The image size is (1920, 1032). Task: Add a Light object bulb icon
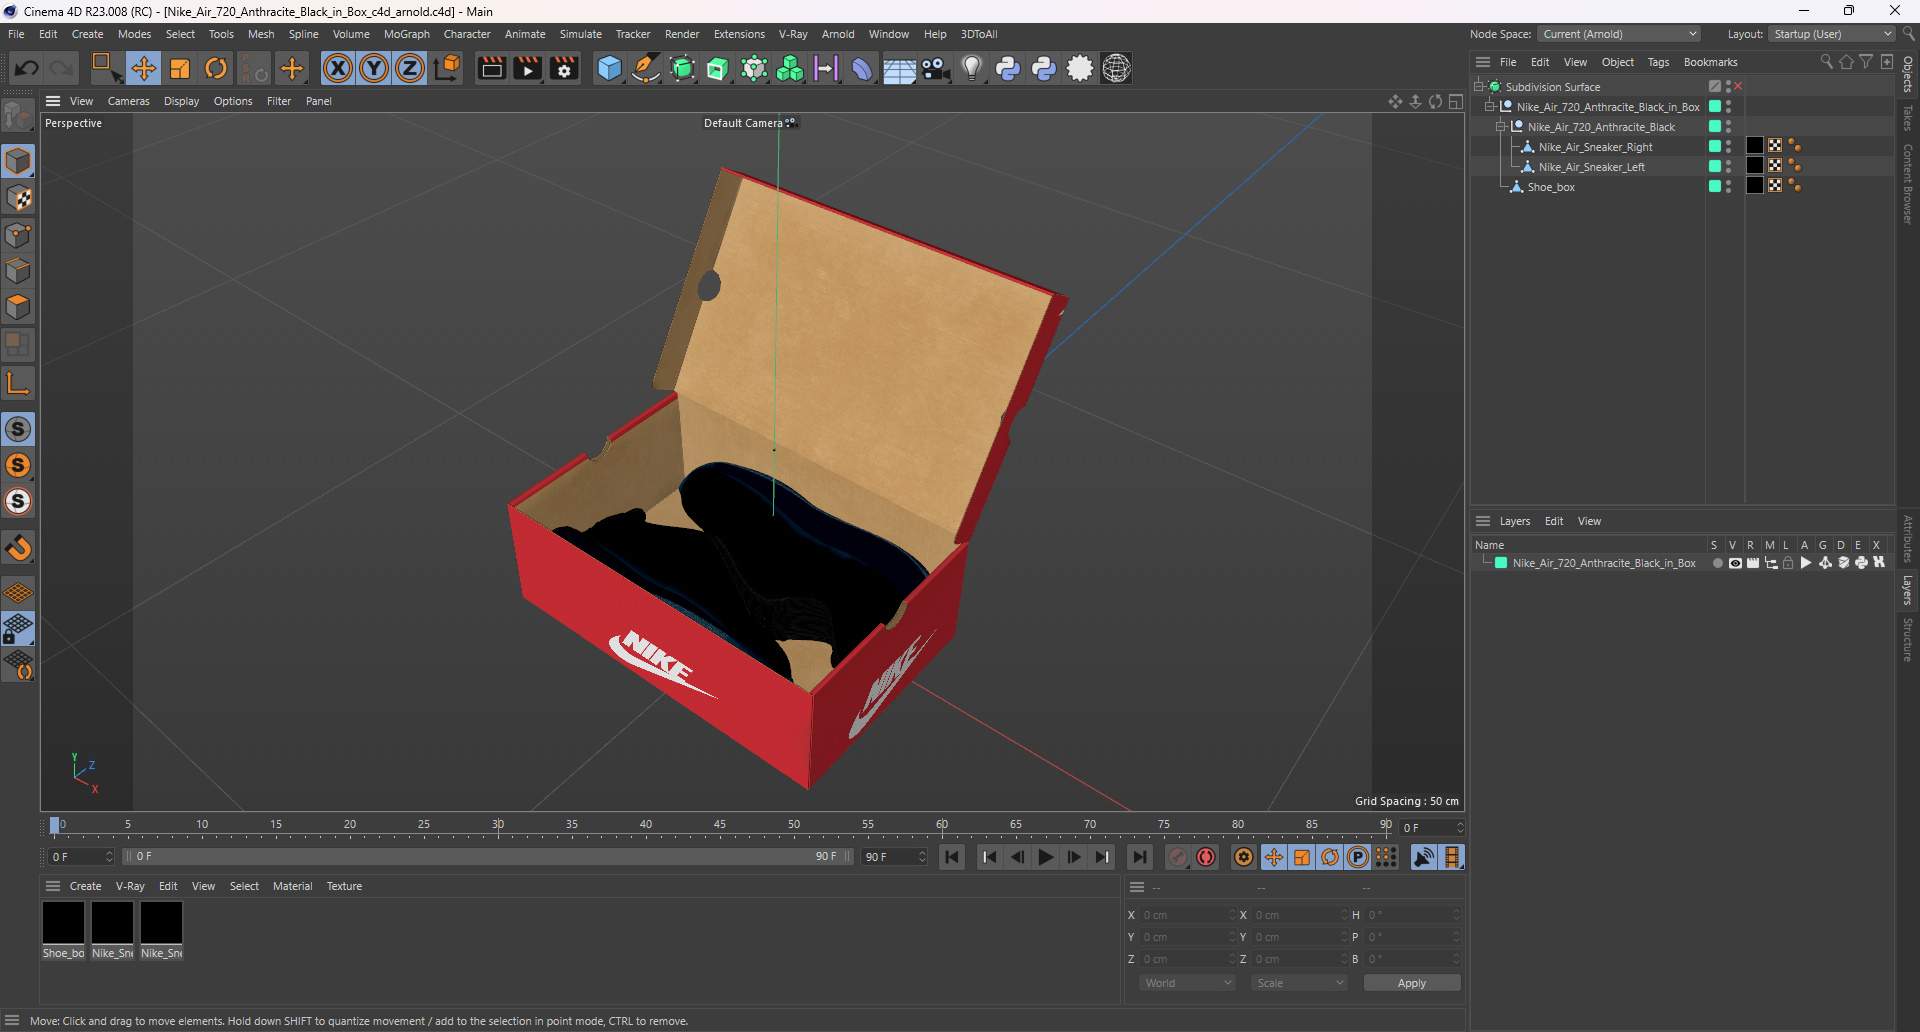[x=971, y=68]
